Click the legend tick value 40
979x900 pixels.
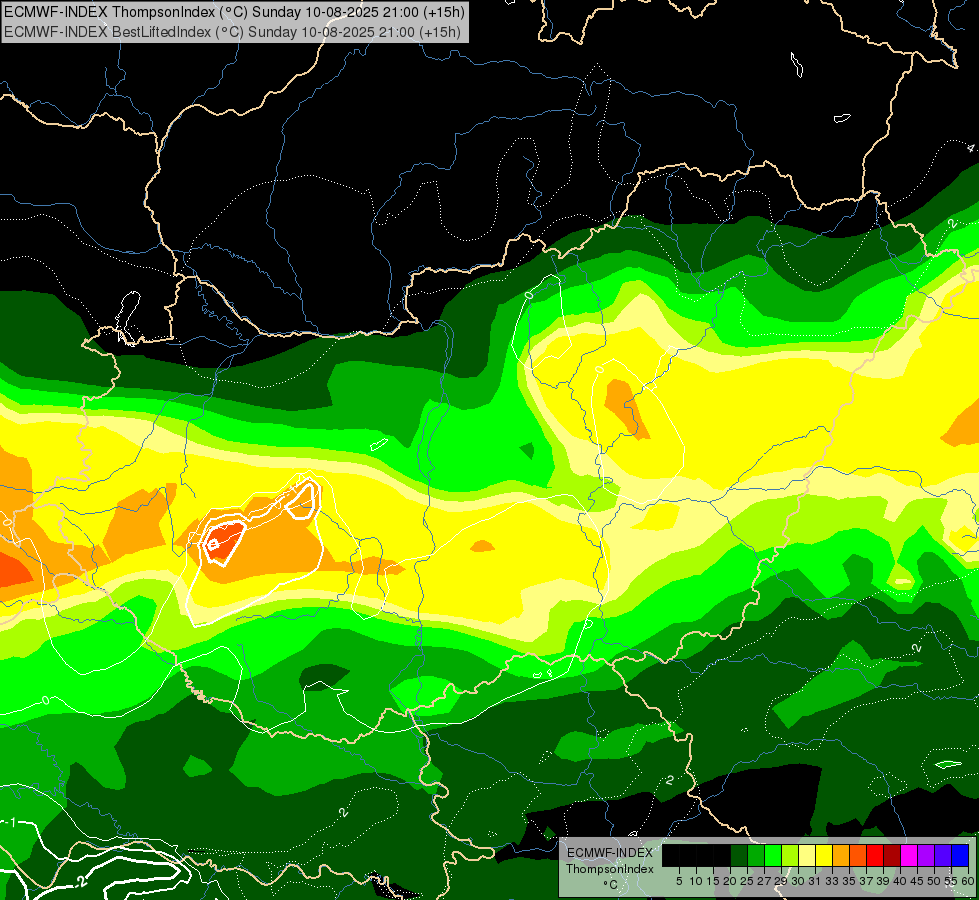[x=900, y=881]
